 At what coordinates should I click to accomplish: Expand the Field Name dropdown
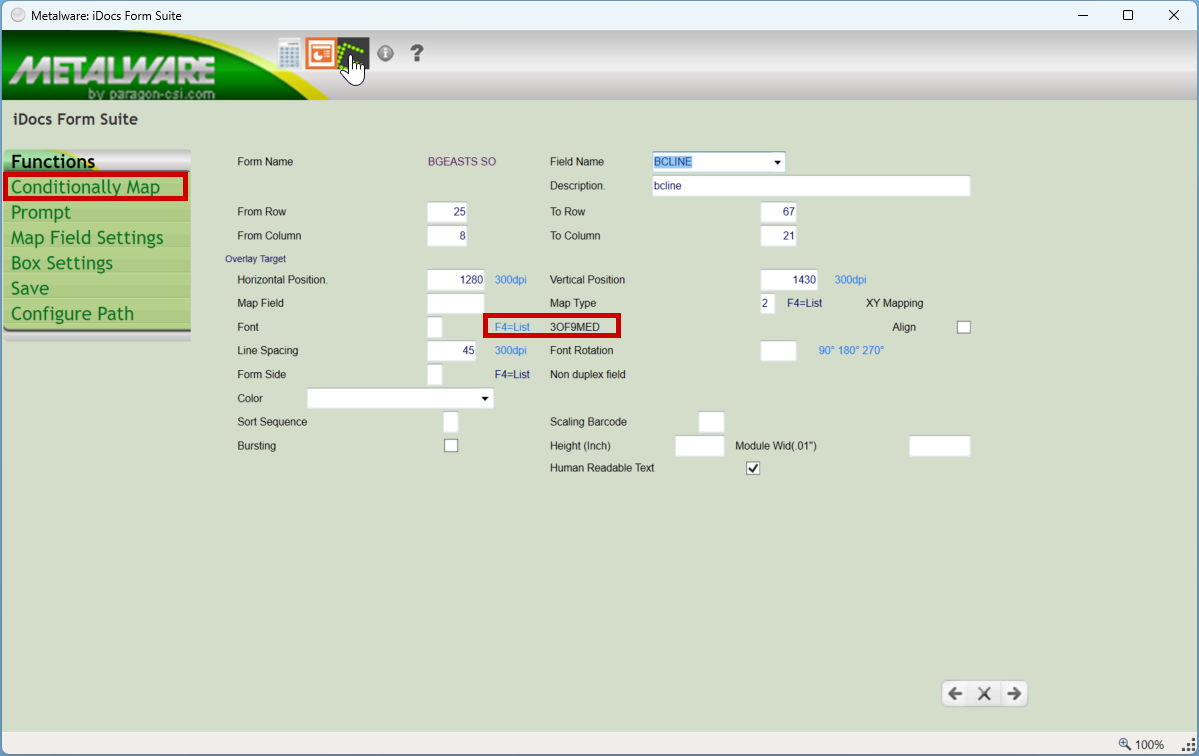click(777, 162)
